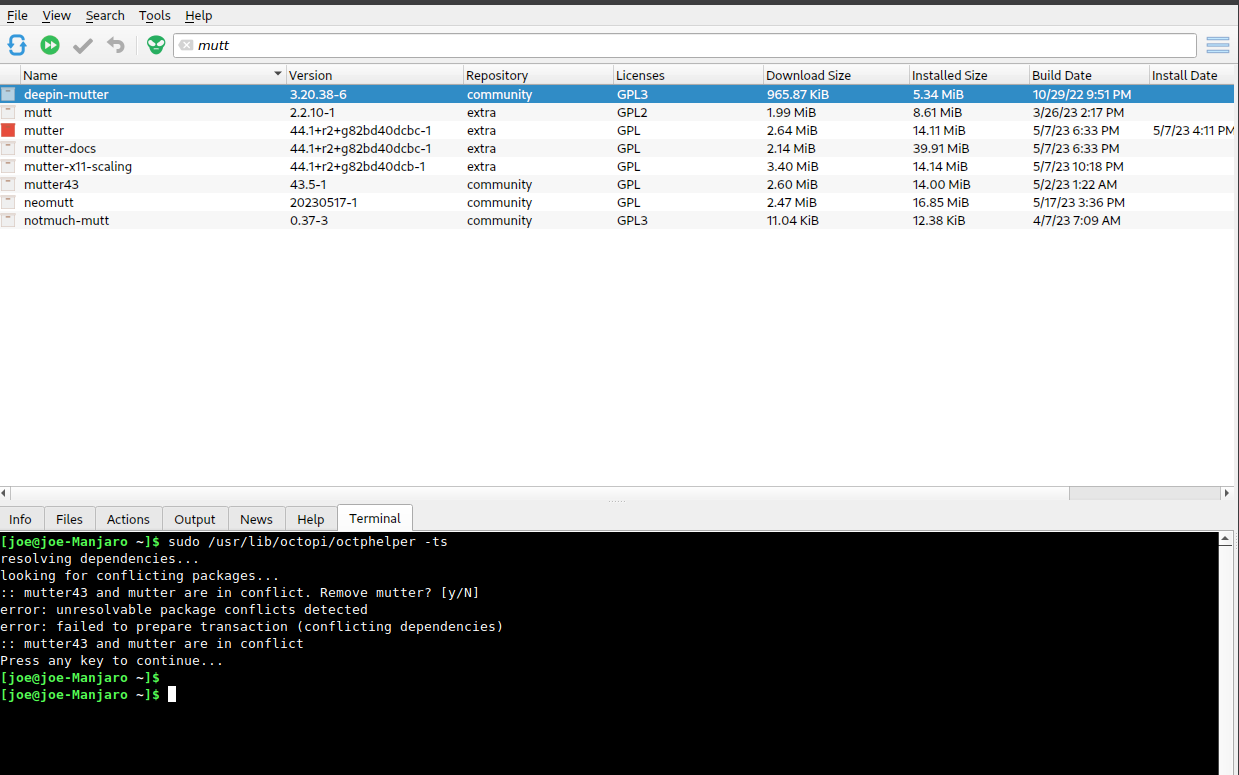Switch to the Output tab
Viewport: 1239px width, 775px height.
tap(195, 519)
